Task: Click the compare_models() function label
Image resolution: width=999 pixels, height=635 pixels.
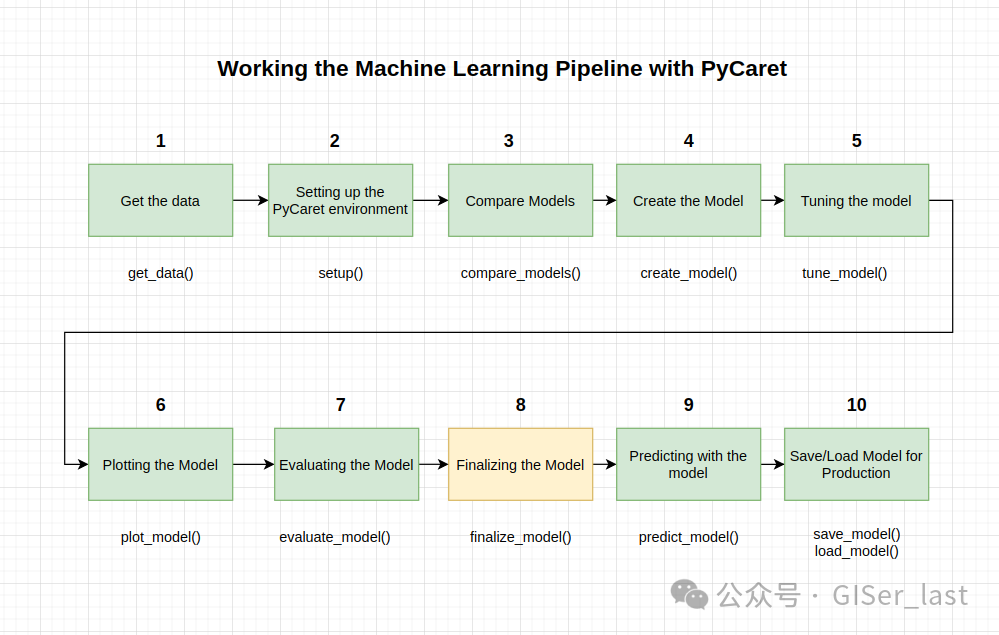Action: [x=521, y=273]
